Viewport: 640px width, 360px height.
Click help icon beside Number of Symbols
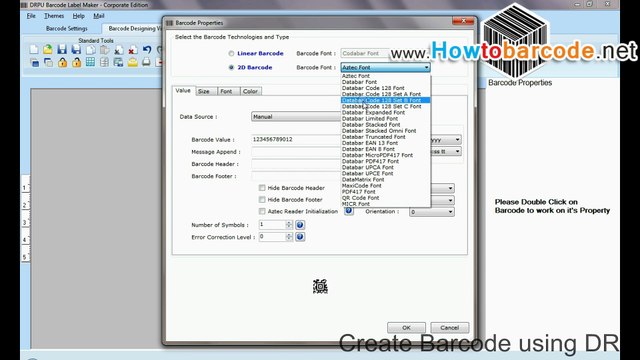pyautogui.click(x=300, y=225)
